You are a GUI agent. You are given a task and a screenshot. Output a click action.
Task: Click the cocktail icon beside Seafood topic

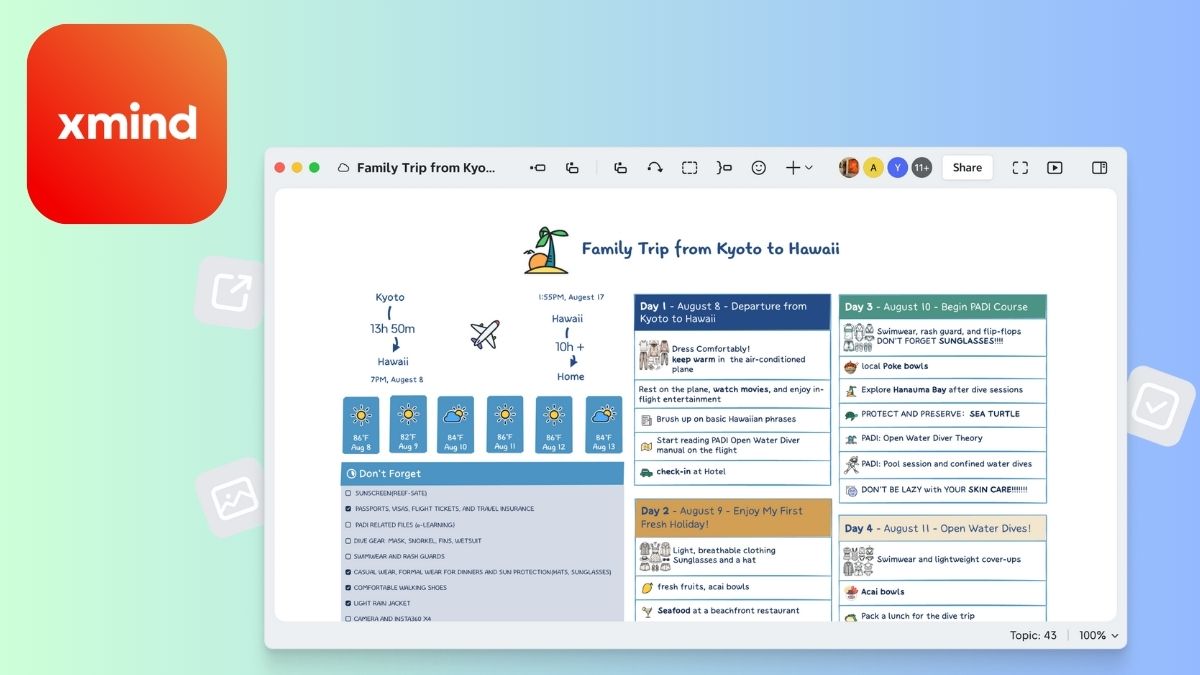(646, 611)
